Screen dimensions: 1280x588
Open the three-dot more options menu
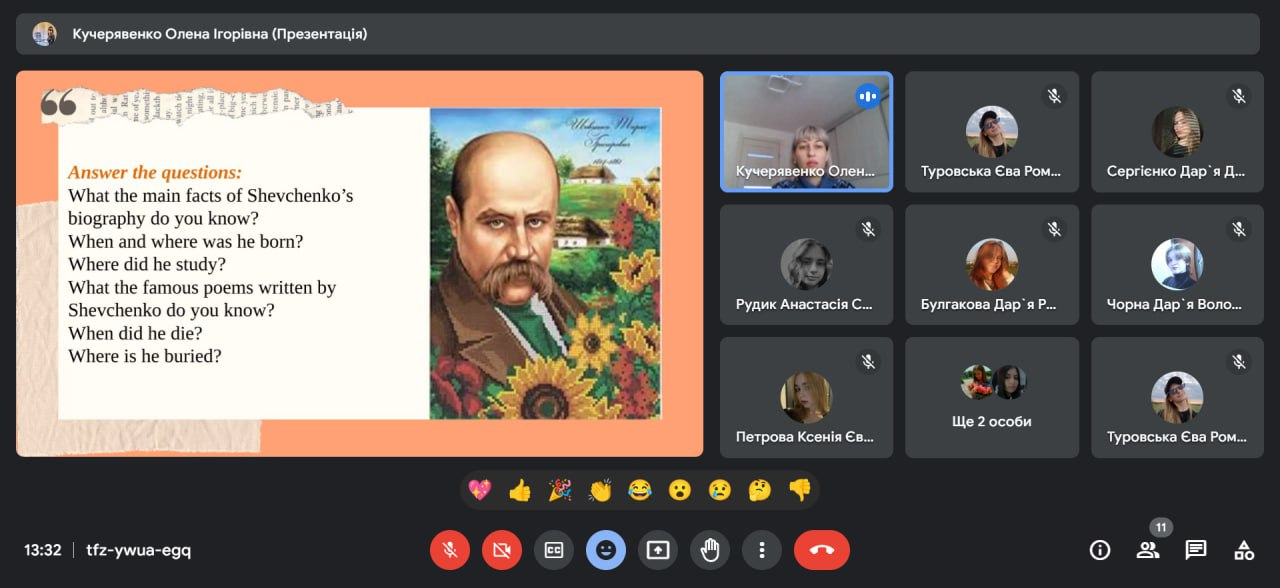[762, 550]
